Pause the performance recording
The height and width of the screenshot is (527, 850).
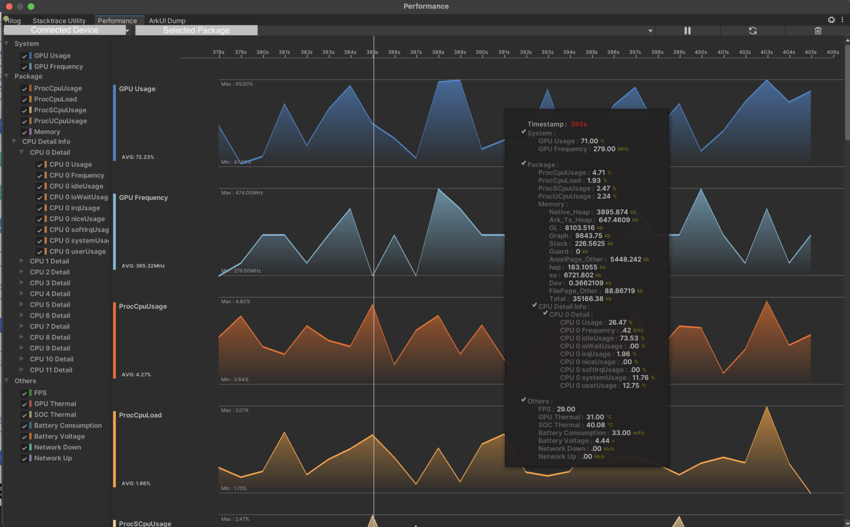point(687,31)
